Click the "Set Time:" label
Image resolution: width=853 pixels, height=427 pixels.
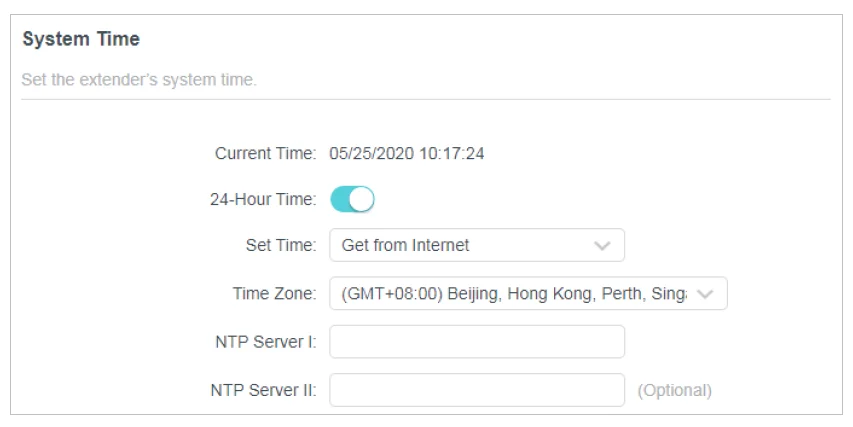281,245
